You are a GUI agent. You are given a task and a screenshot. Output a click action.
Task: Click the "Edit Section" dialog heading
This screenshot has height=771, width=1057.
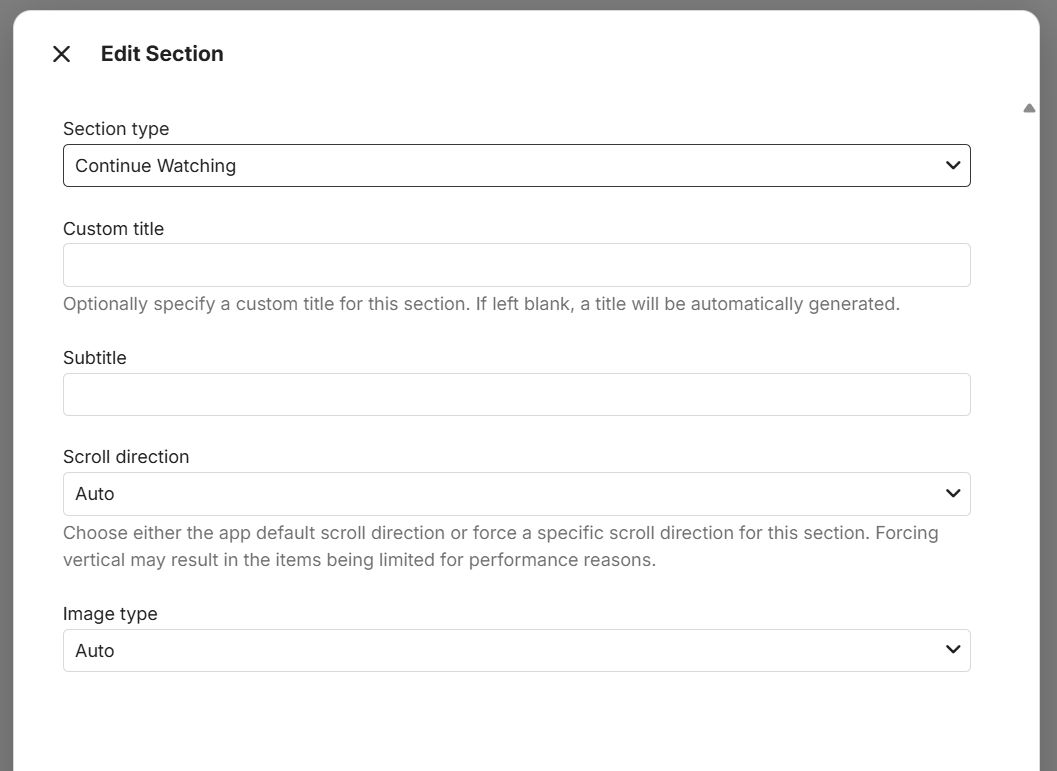click(x=162, y=54)
